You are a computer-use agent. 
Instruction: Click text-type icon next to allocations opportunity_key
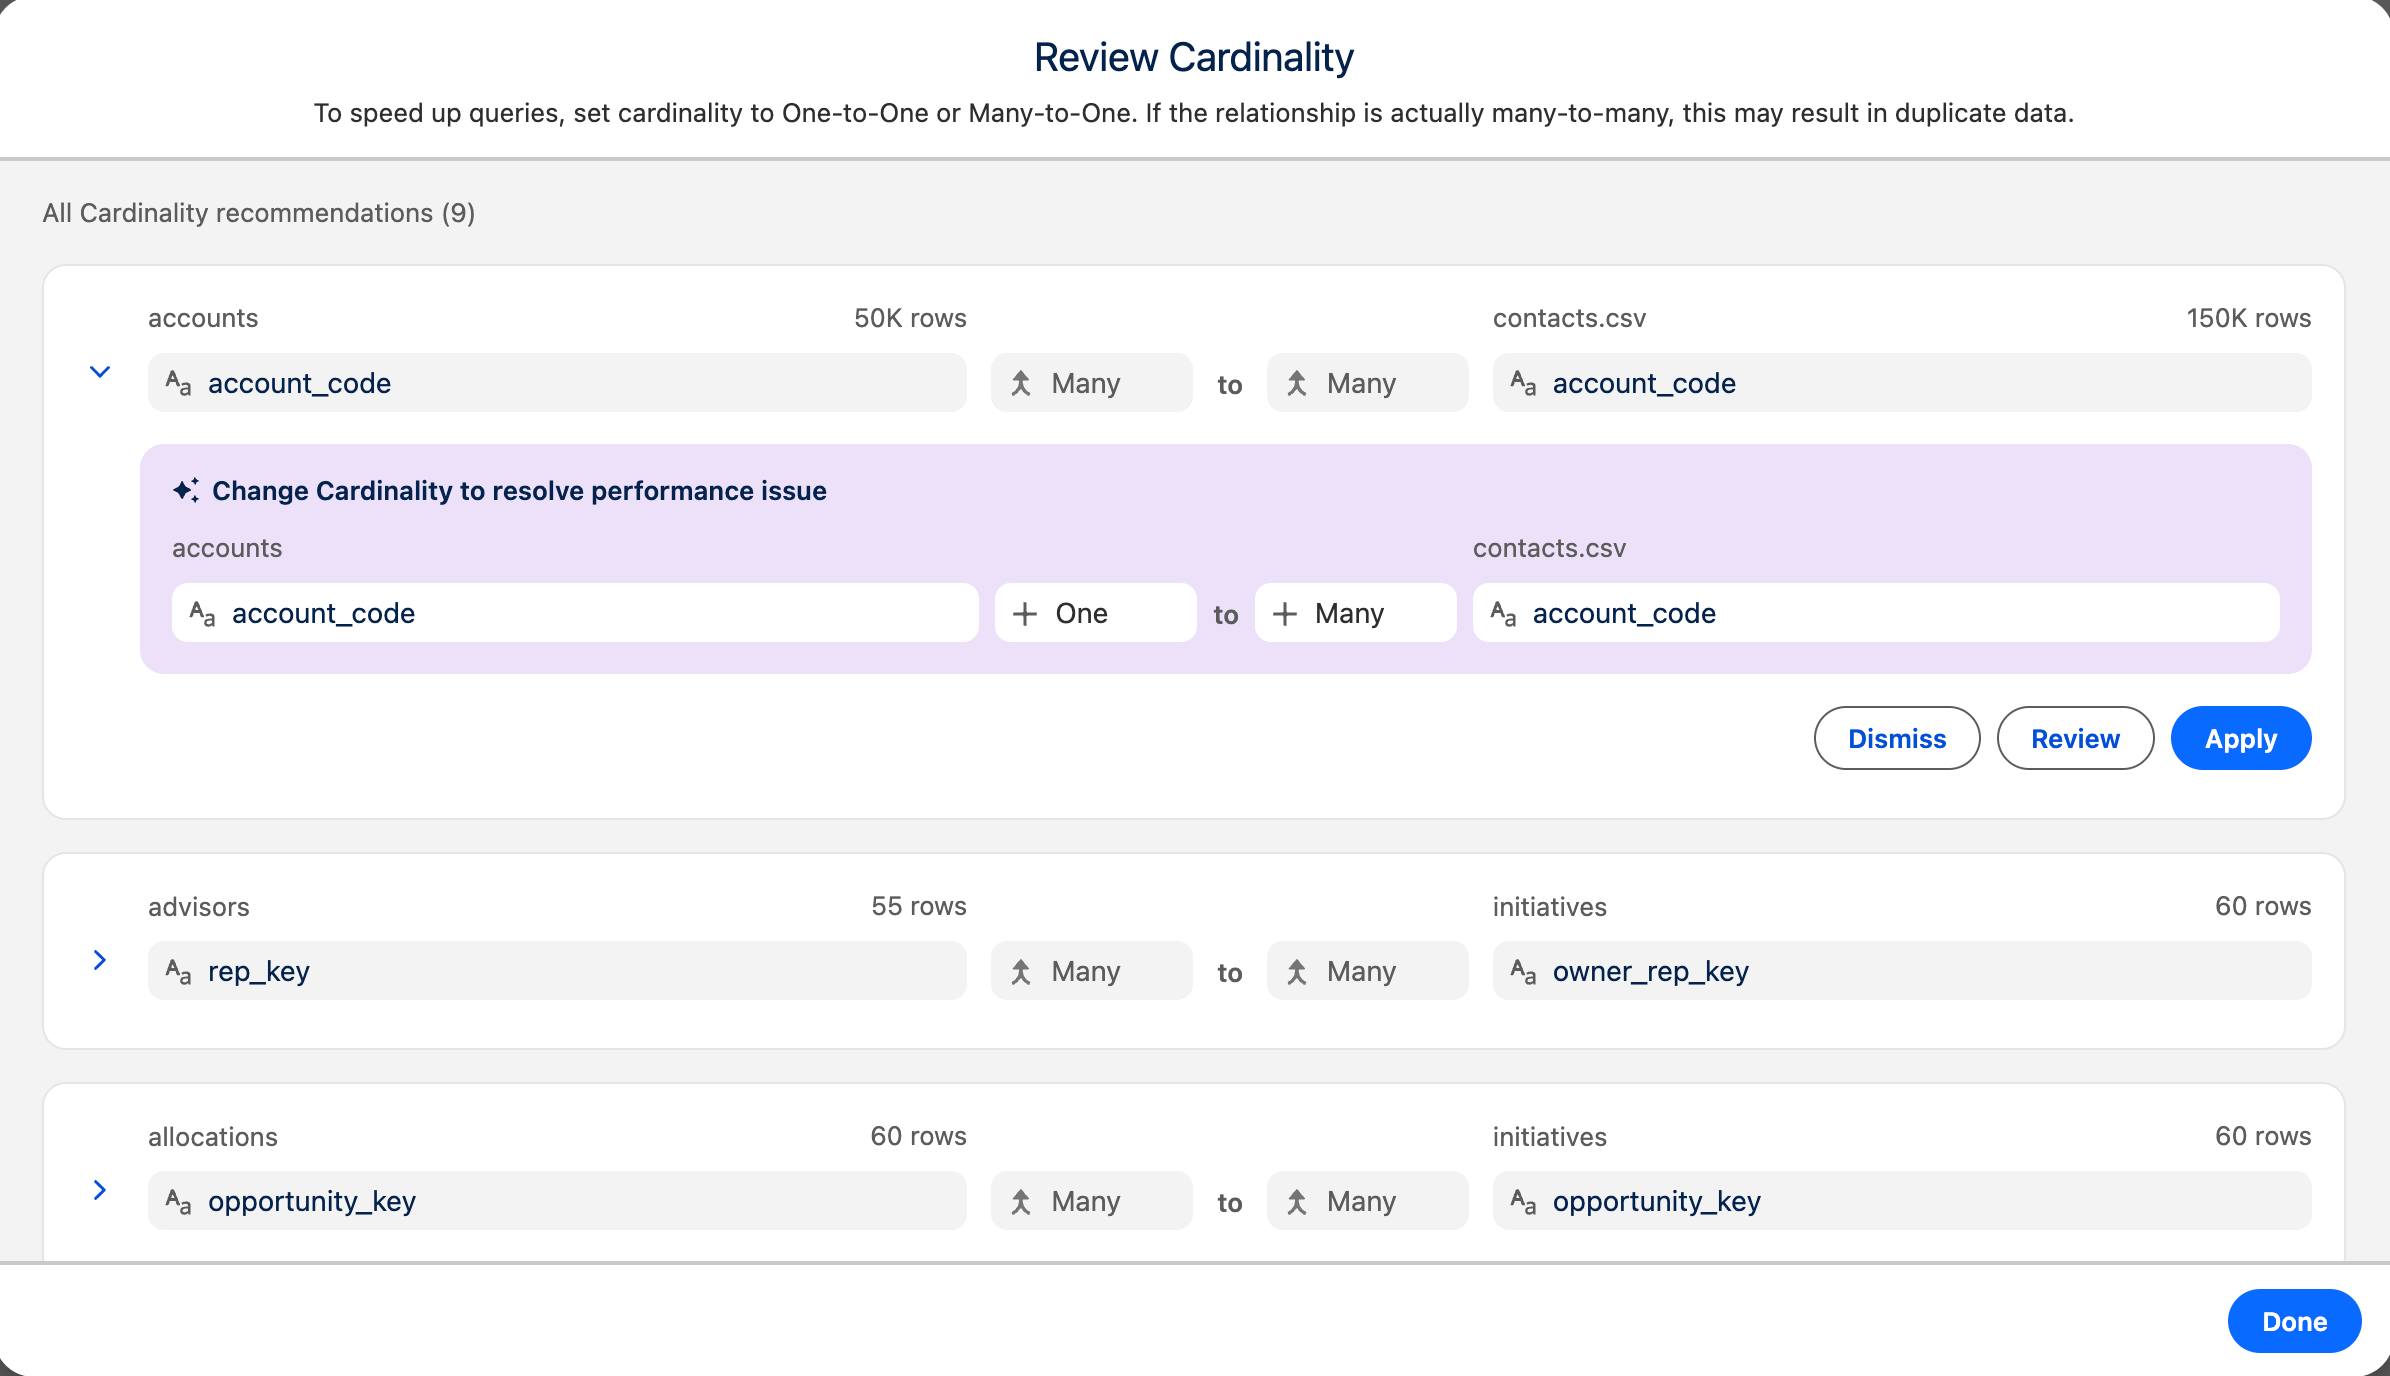click(x=178, y=1201)
